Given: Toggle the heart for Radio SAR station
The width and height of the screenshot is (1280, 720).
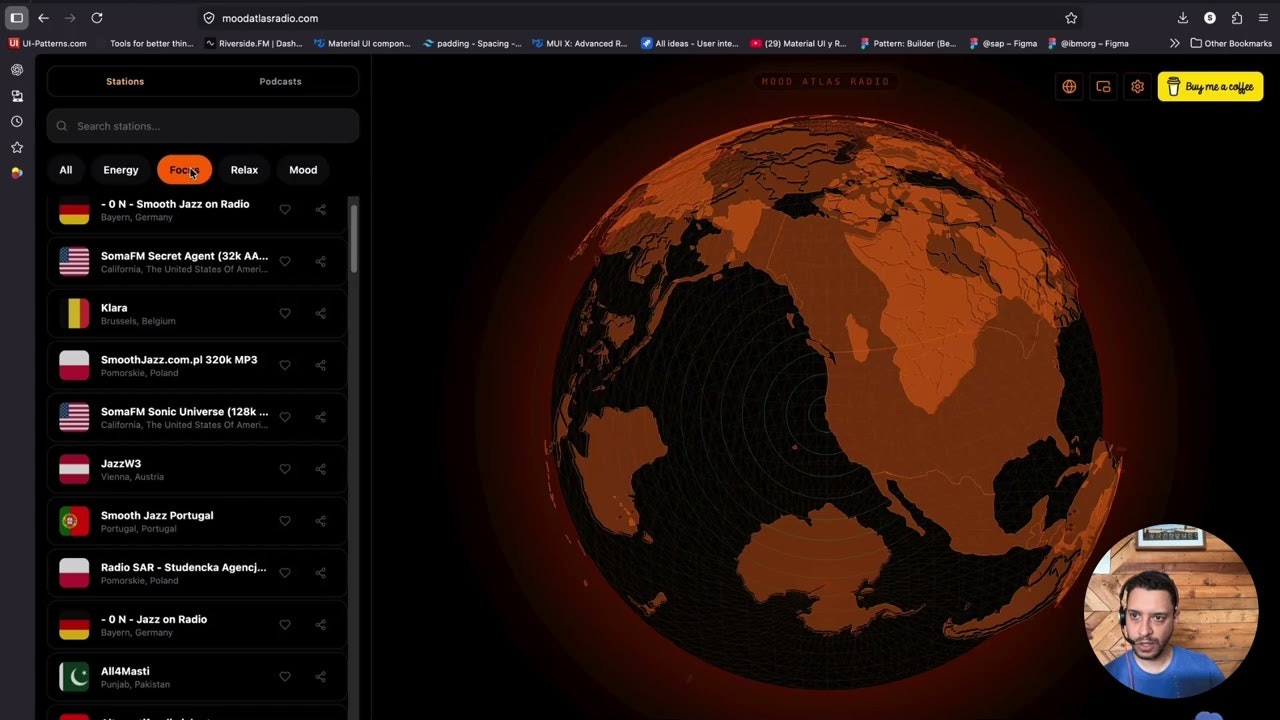Looking at the screenshot, I should (x=285, y=573).
